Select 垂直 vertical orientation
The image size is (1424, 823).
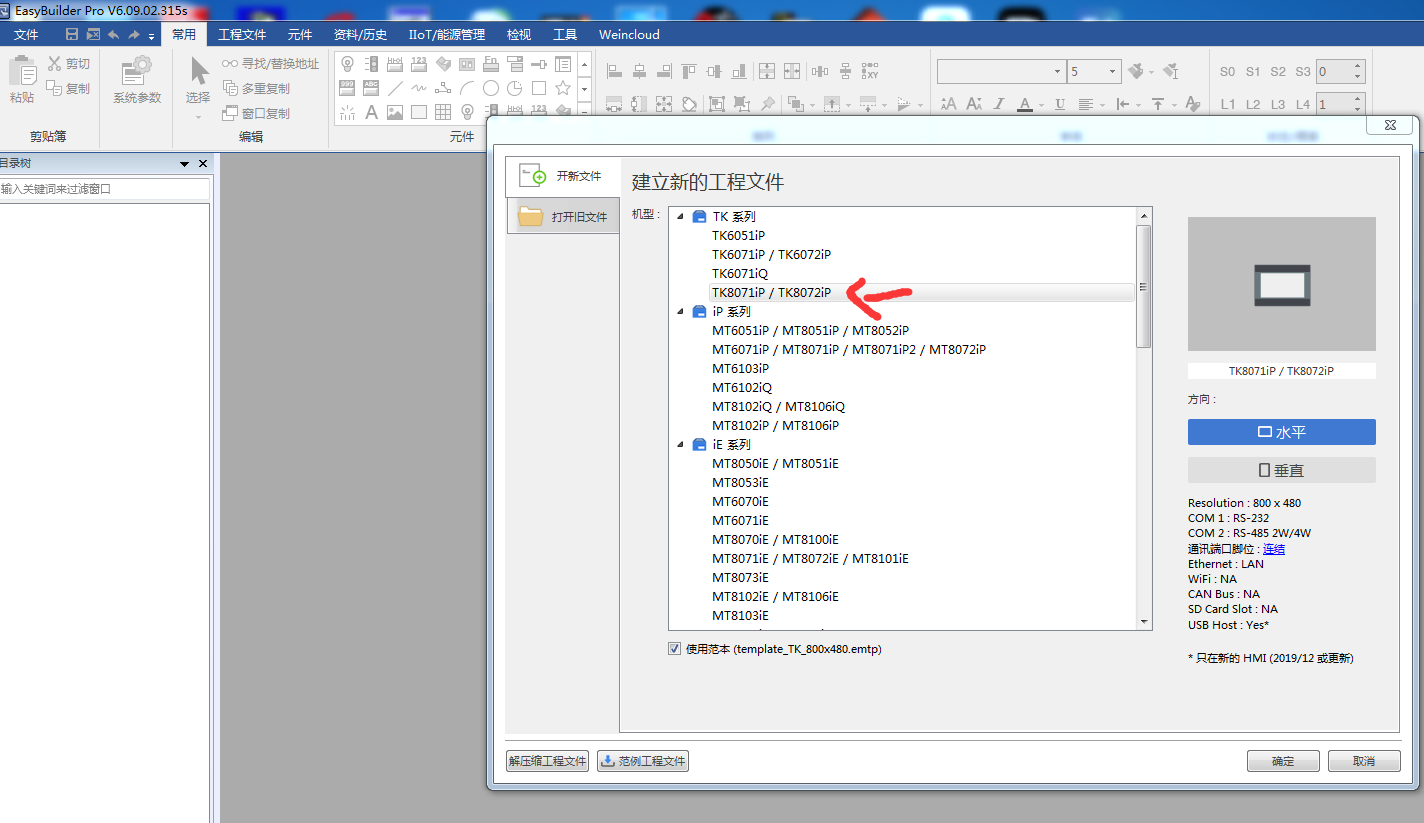tap(1281, 470)
